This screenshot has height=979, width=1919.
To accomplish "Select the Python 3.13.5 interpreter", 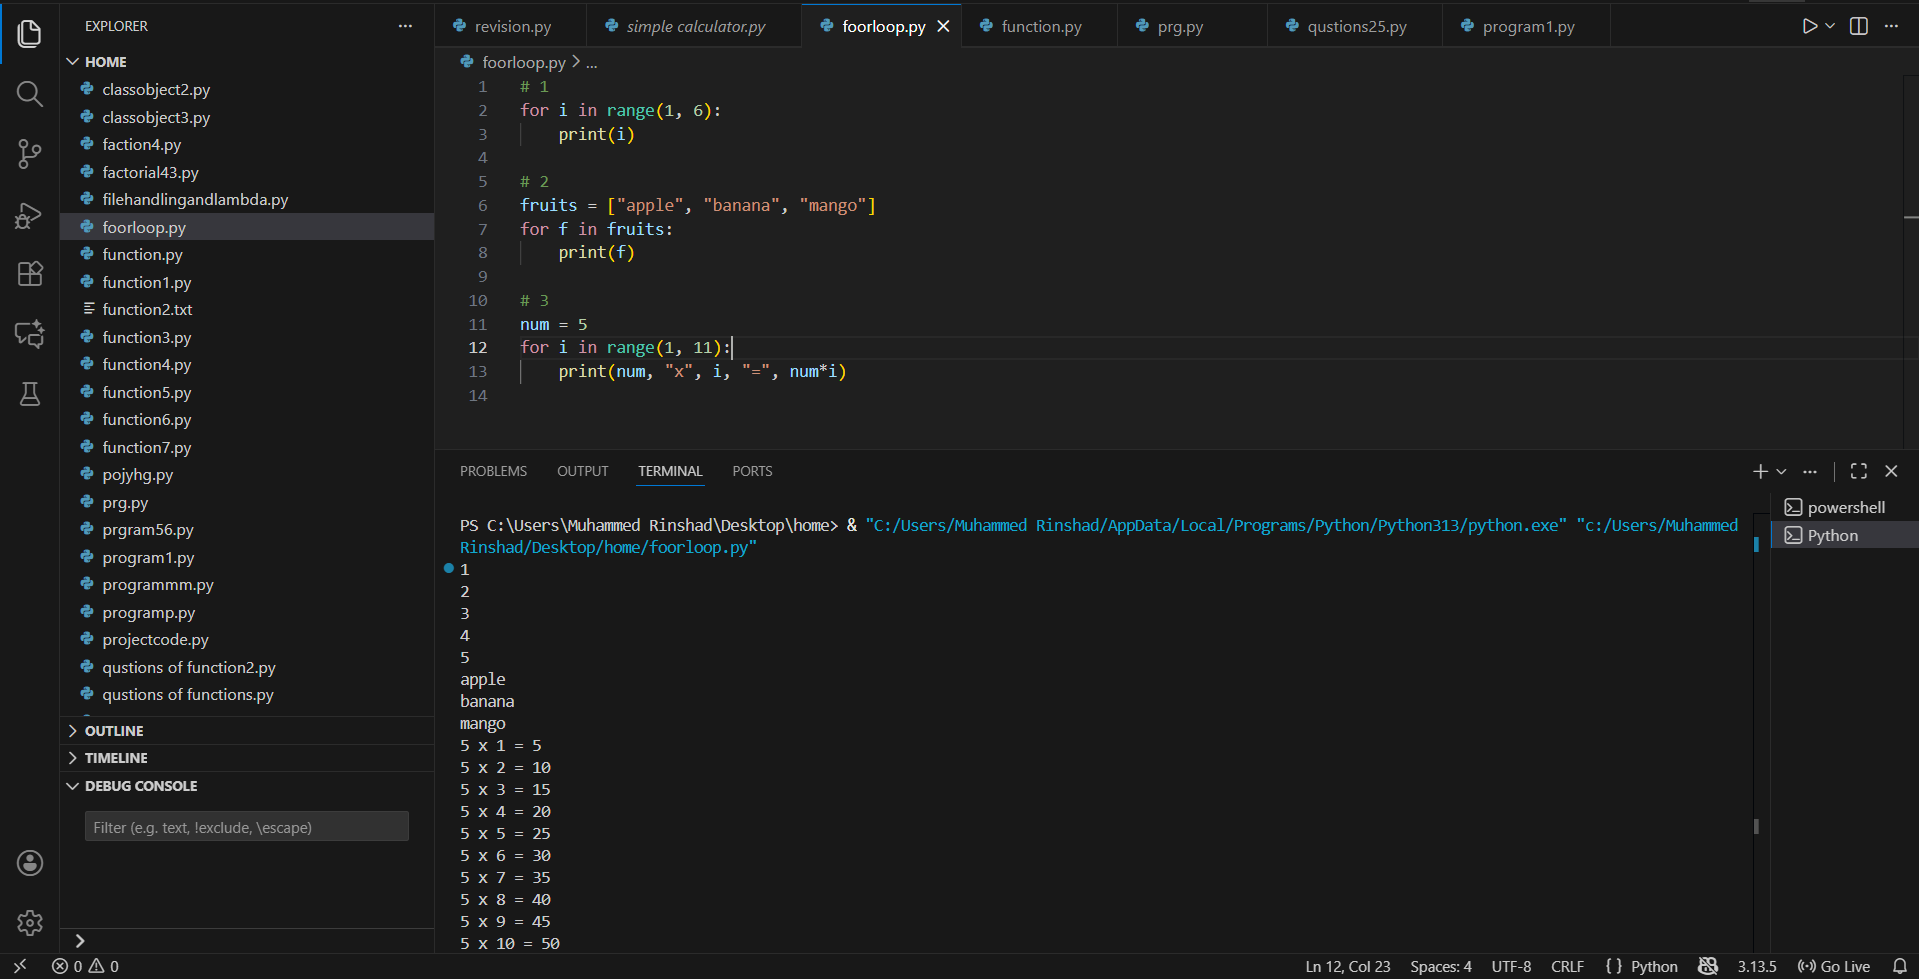I will 1756,966.
